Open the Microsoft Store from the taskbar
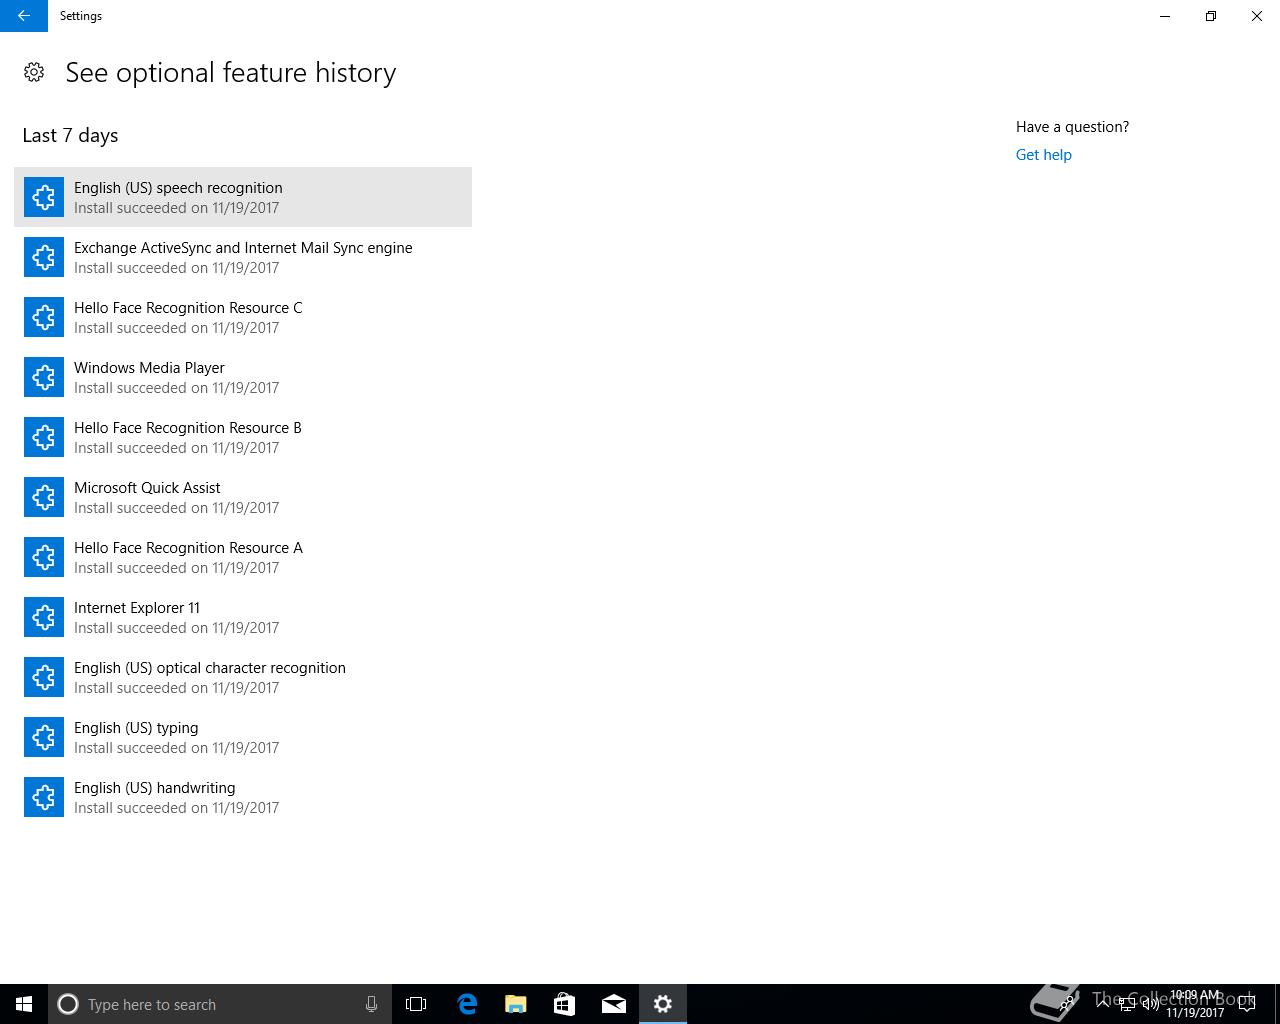 (x=565, y=1004)
